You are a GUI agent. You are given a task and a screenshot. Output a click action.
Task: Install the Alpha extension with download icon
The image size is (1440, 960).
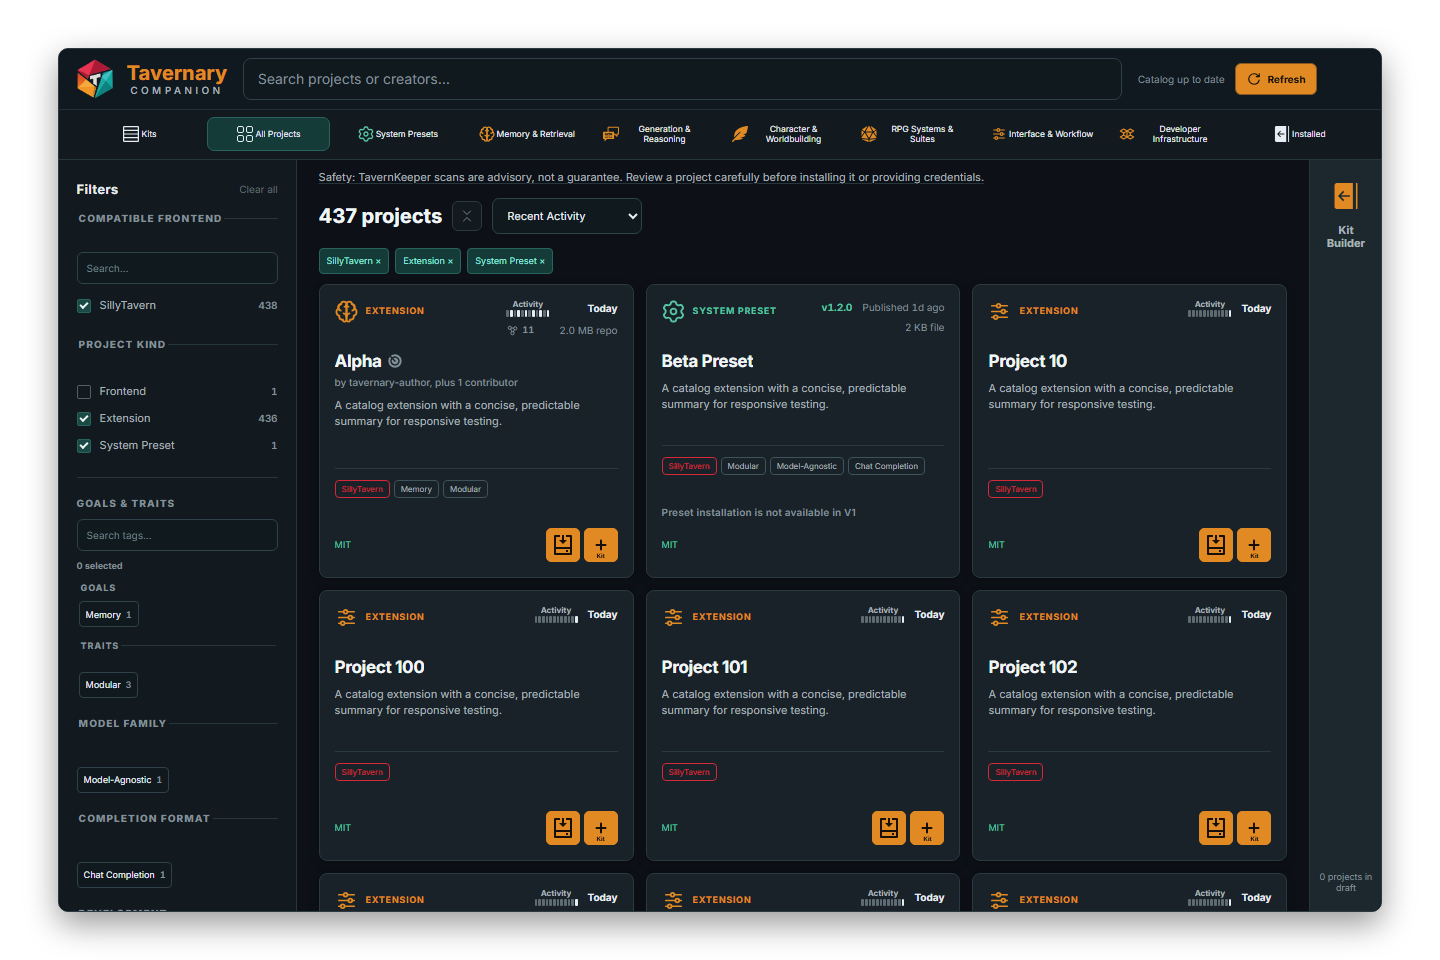pos(563,545)
